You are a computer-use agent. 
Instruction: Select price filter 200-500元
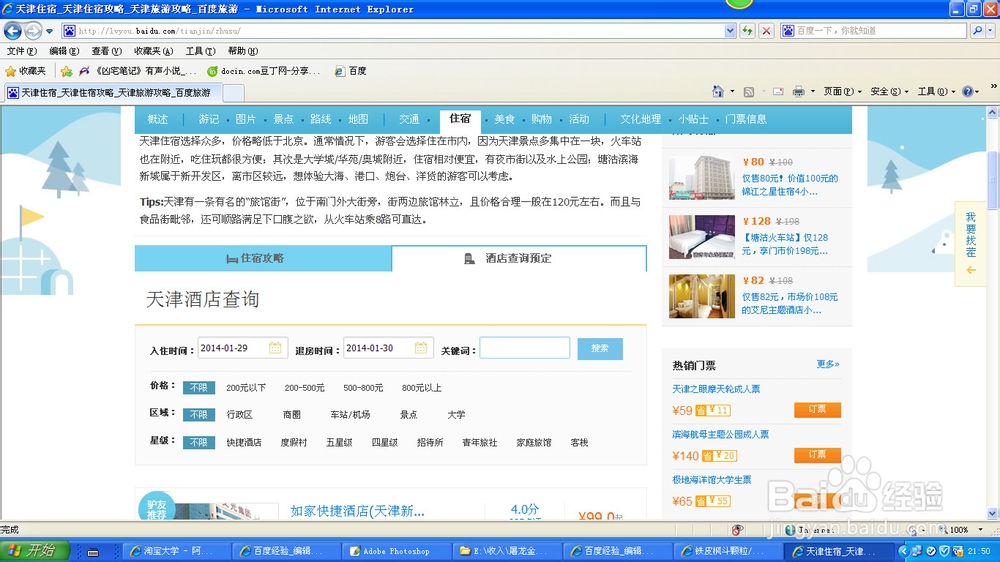(x=304, y=388)
